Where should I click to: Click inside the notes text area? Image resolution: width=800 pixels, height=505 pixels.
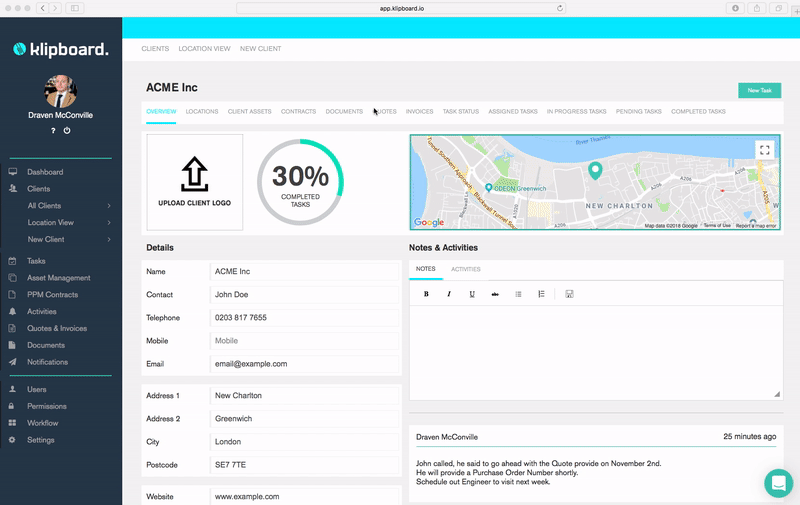pyautogui.click(x=596, y=353)
